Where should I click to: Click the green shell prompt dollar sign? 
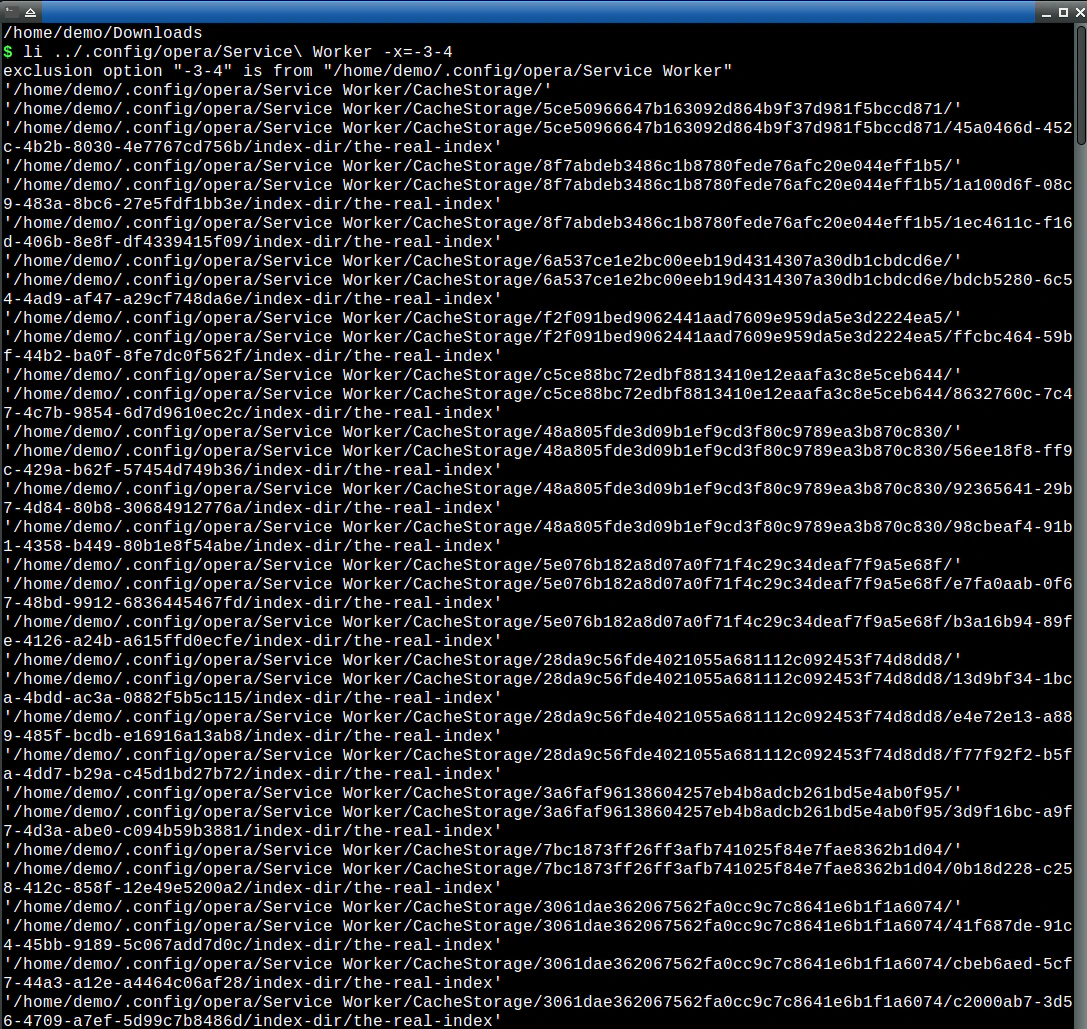(x=7, y=51)
